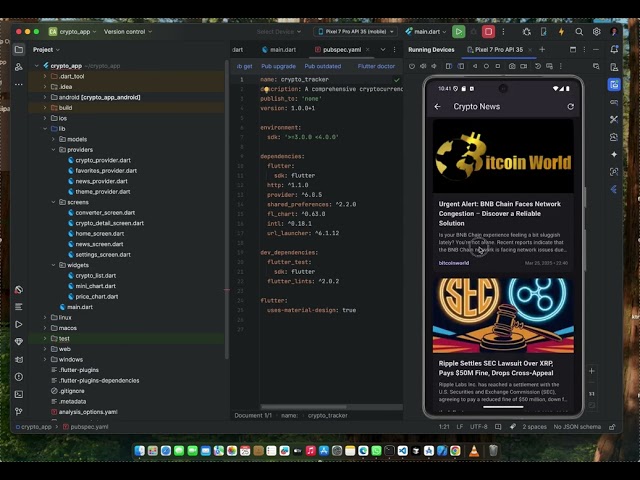Open Google Chrome from the dock
The image size is (640, 480).
click(455, 451)
